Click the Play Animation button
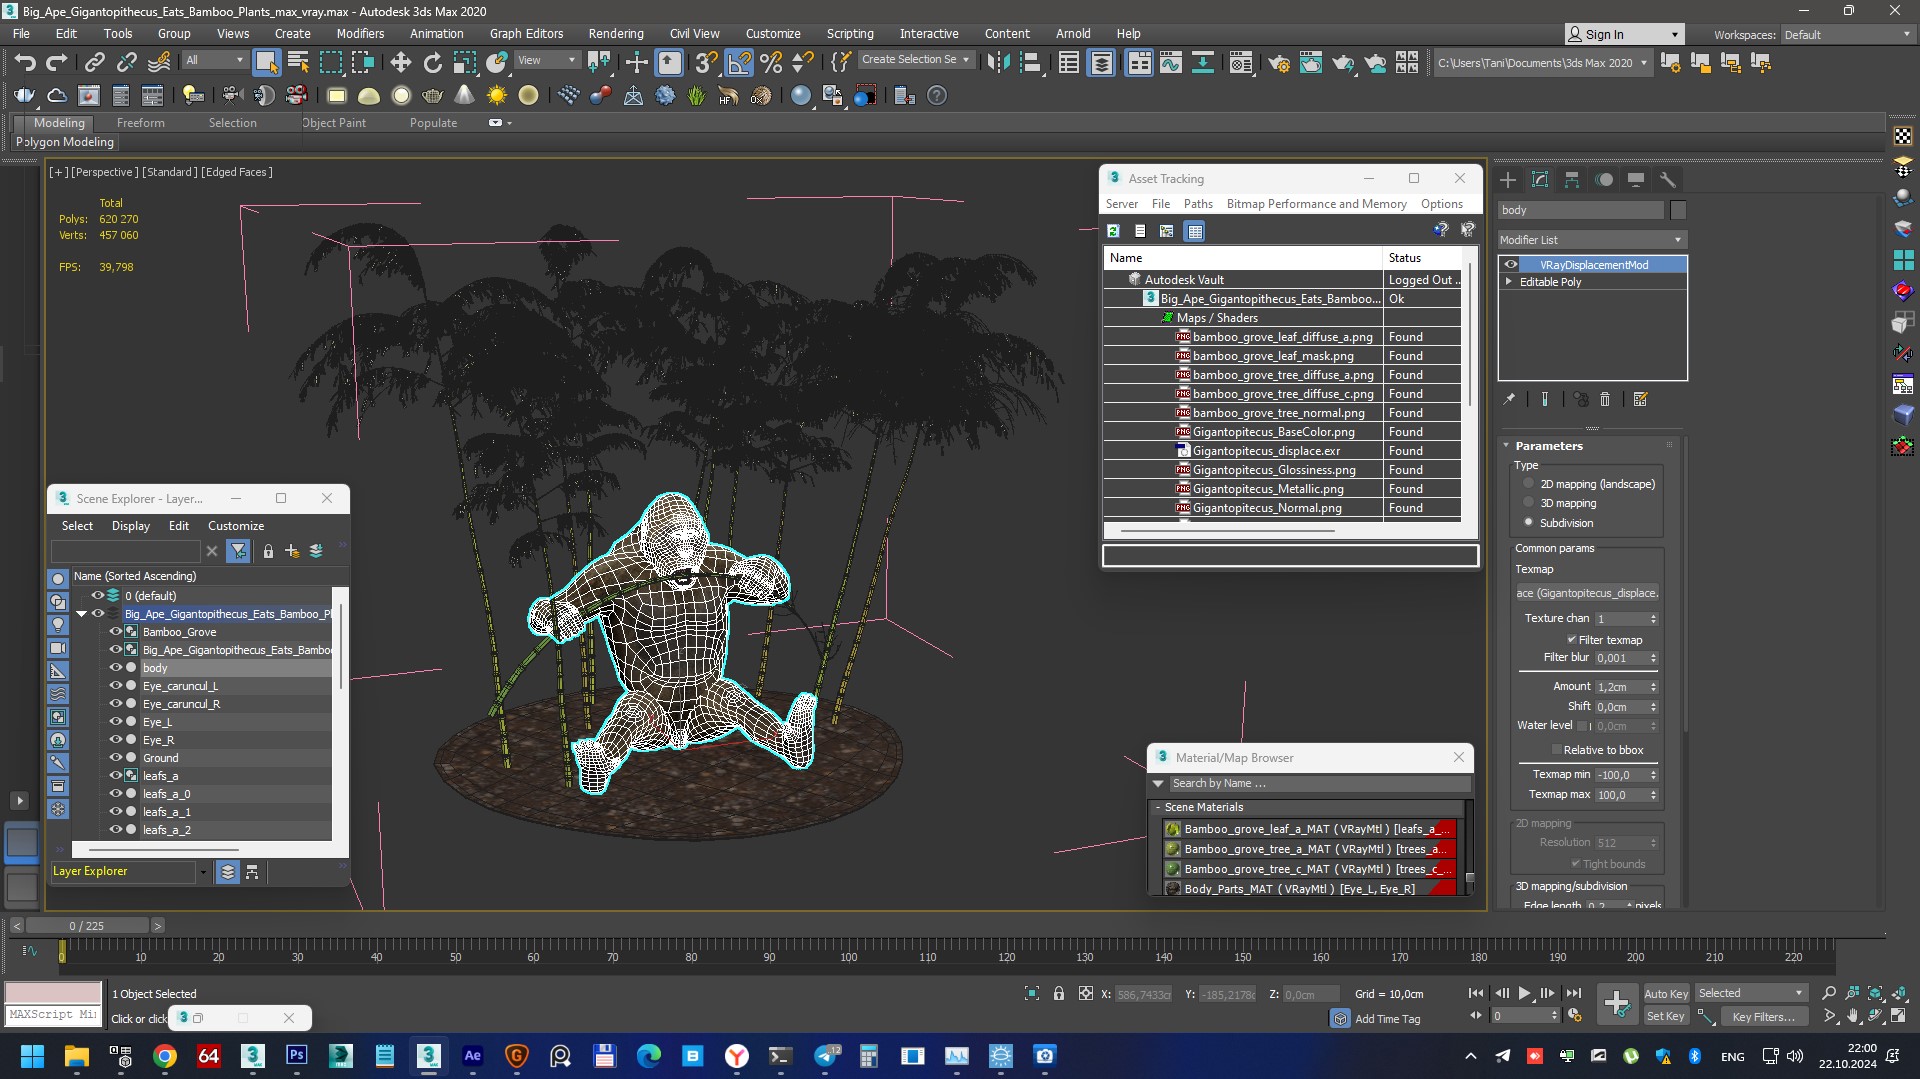This screenshot has width=1920, height=1079. point(1524,993)
